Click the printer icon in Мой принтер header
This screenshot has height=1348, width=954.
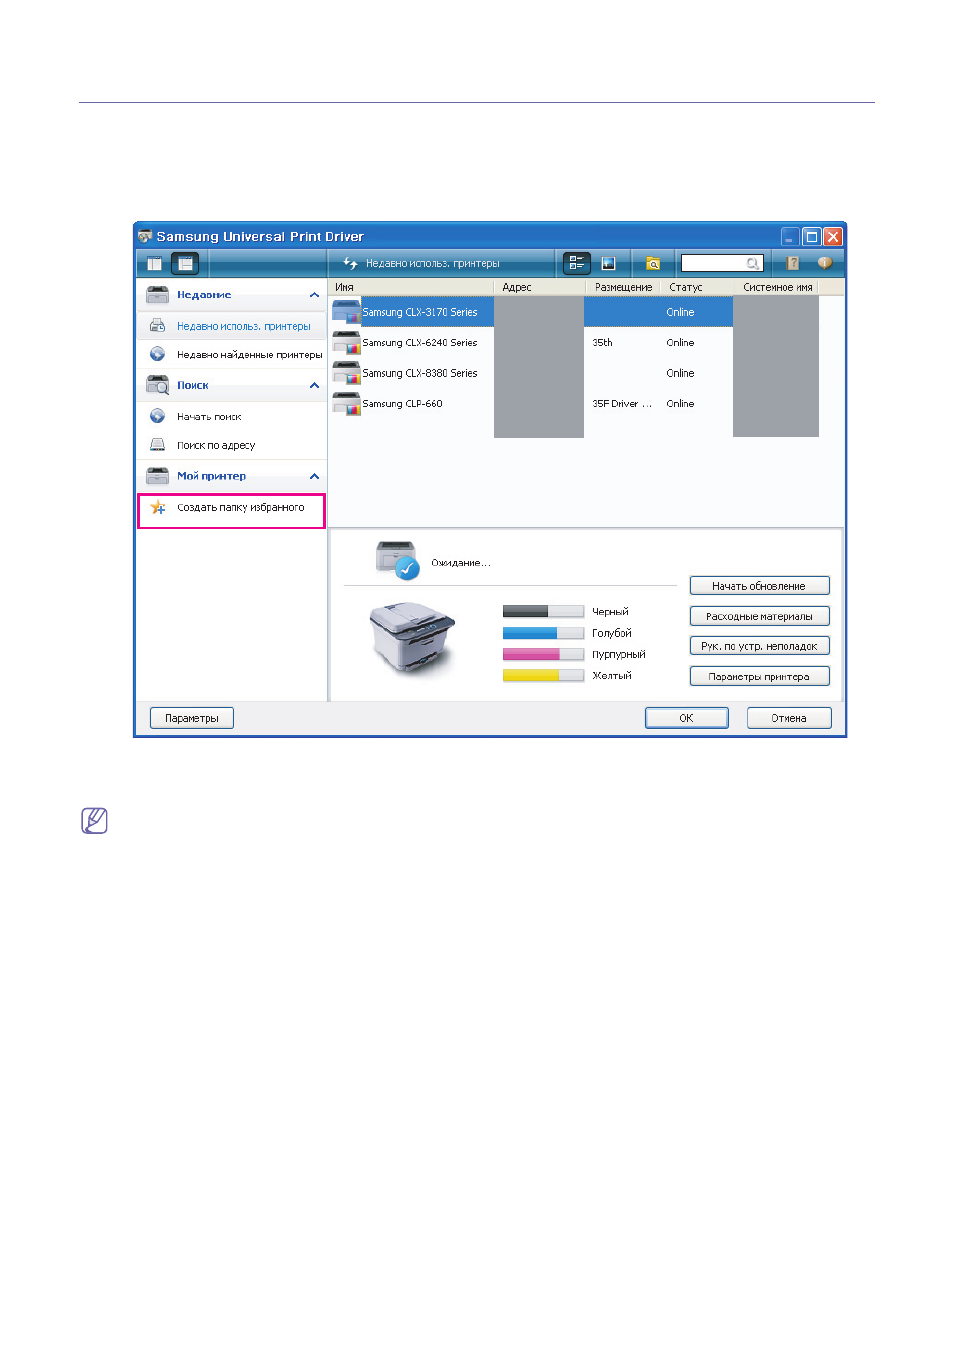click(158, 476)
